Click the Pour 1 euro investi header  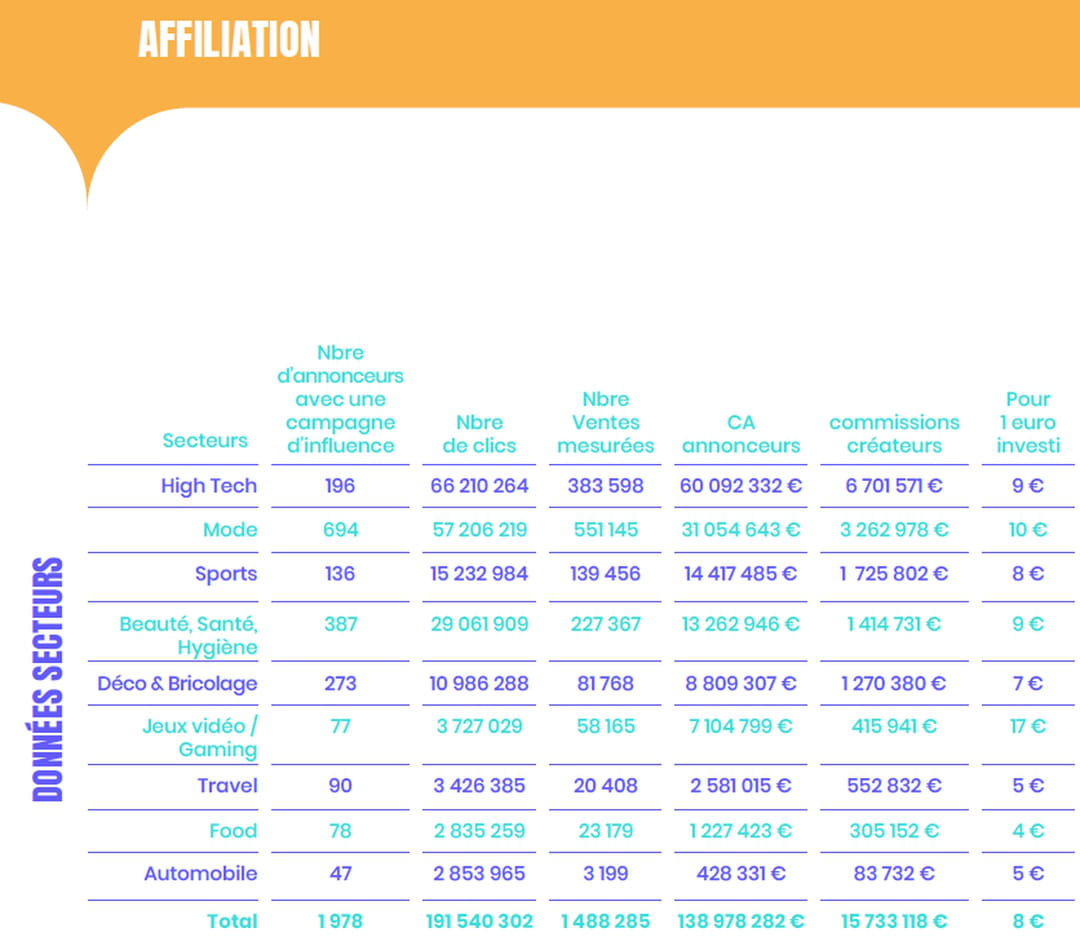pos(1028,423)
